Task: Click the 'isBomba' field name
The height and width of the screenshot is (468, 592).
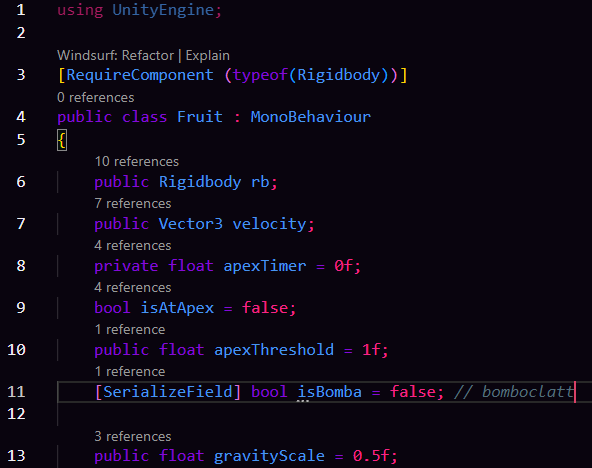Action: (x=330, y=392)
